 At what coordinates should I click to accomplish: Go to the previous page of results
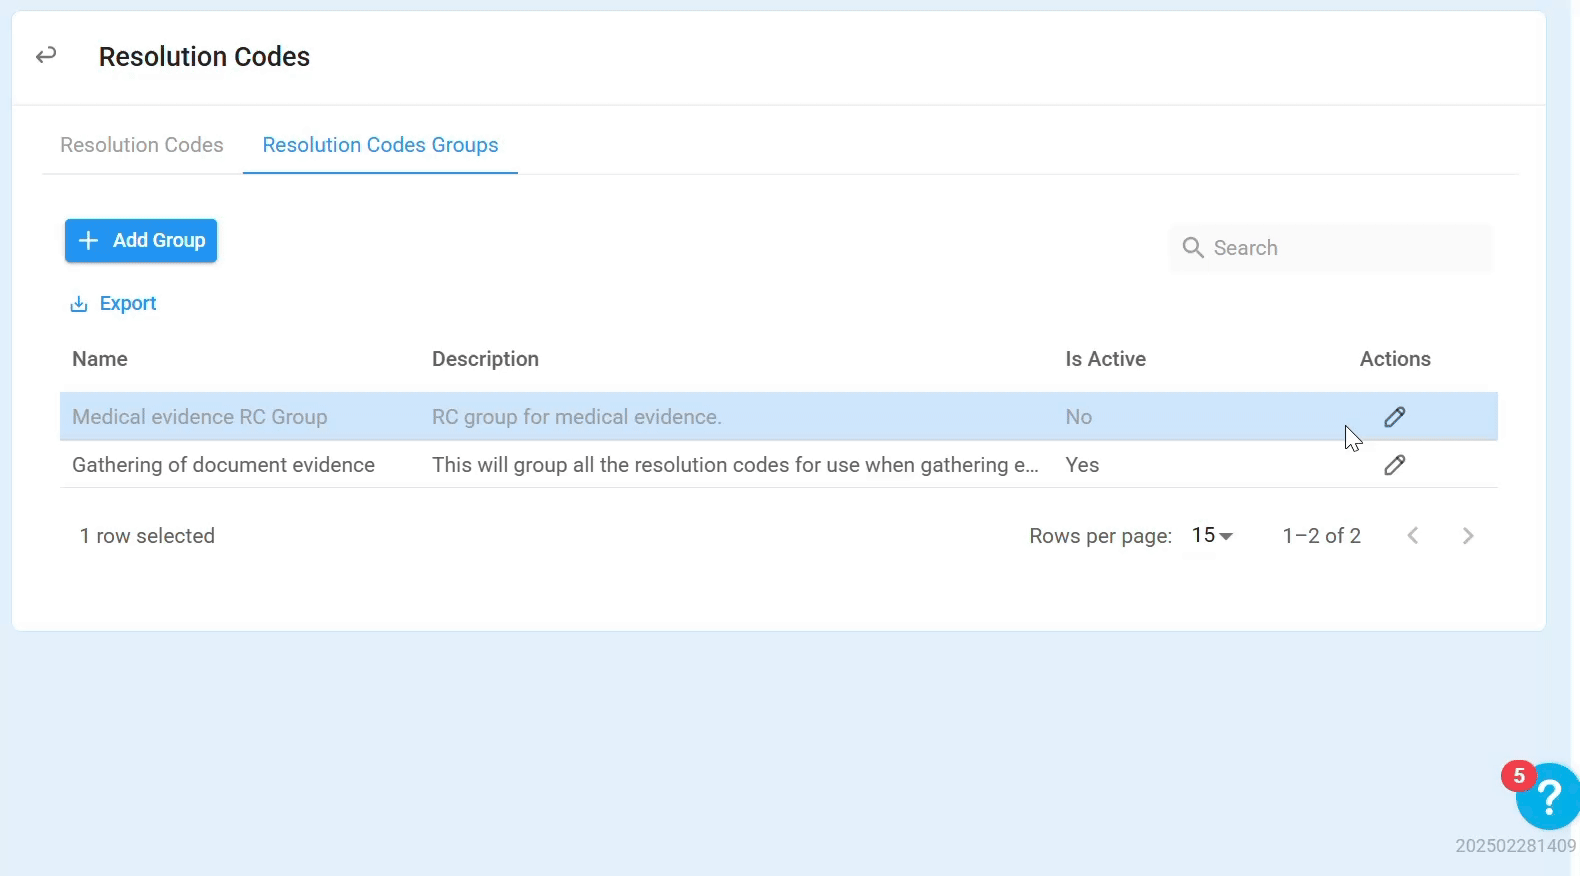tap(1413, 536)
